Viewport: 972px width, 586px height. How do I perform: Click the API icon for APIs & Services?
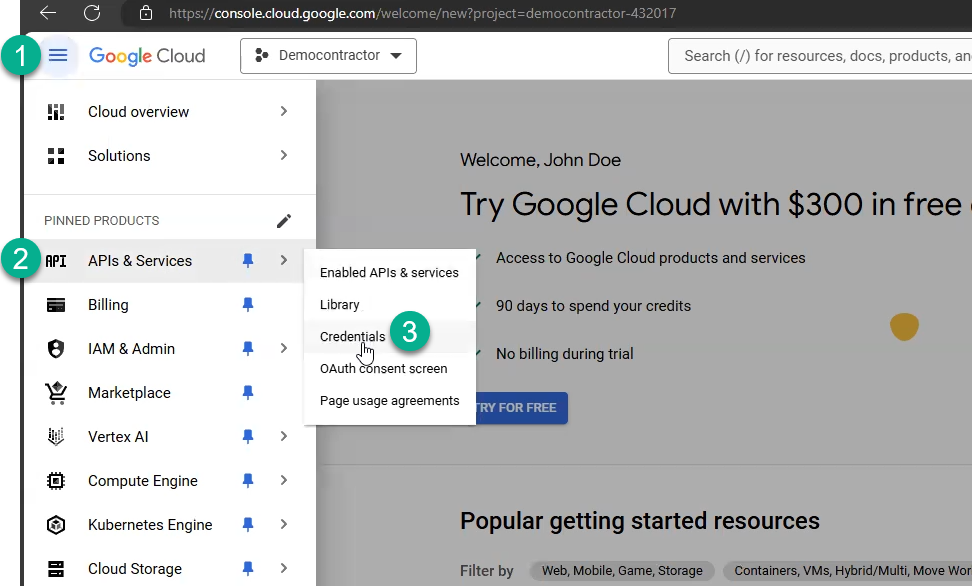point(56,261)
